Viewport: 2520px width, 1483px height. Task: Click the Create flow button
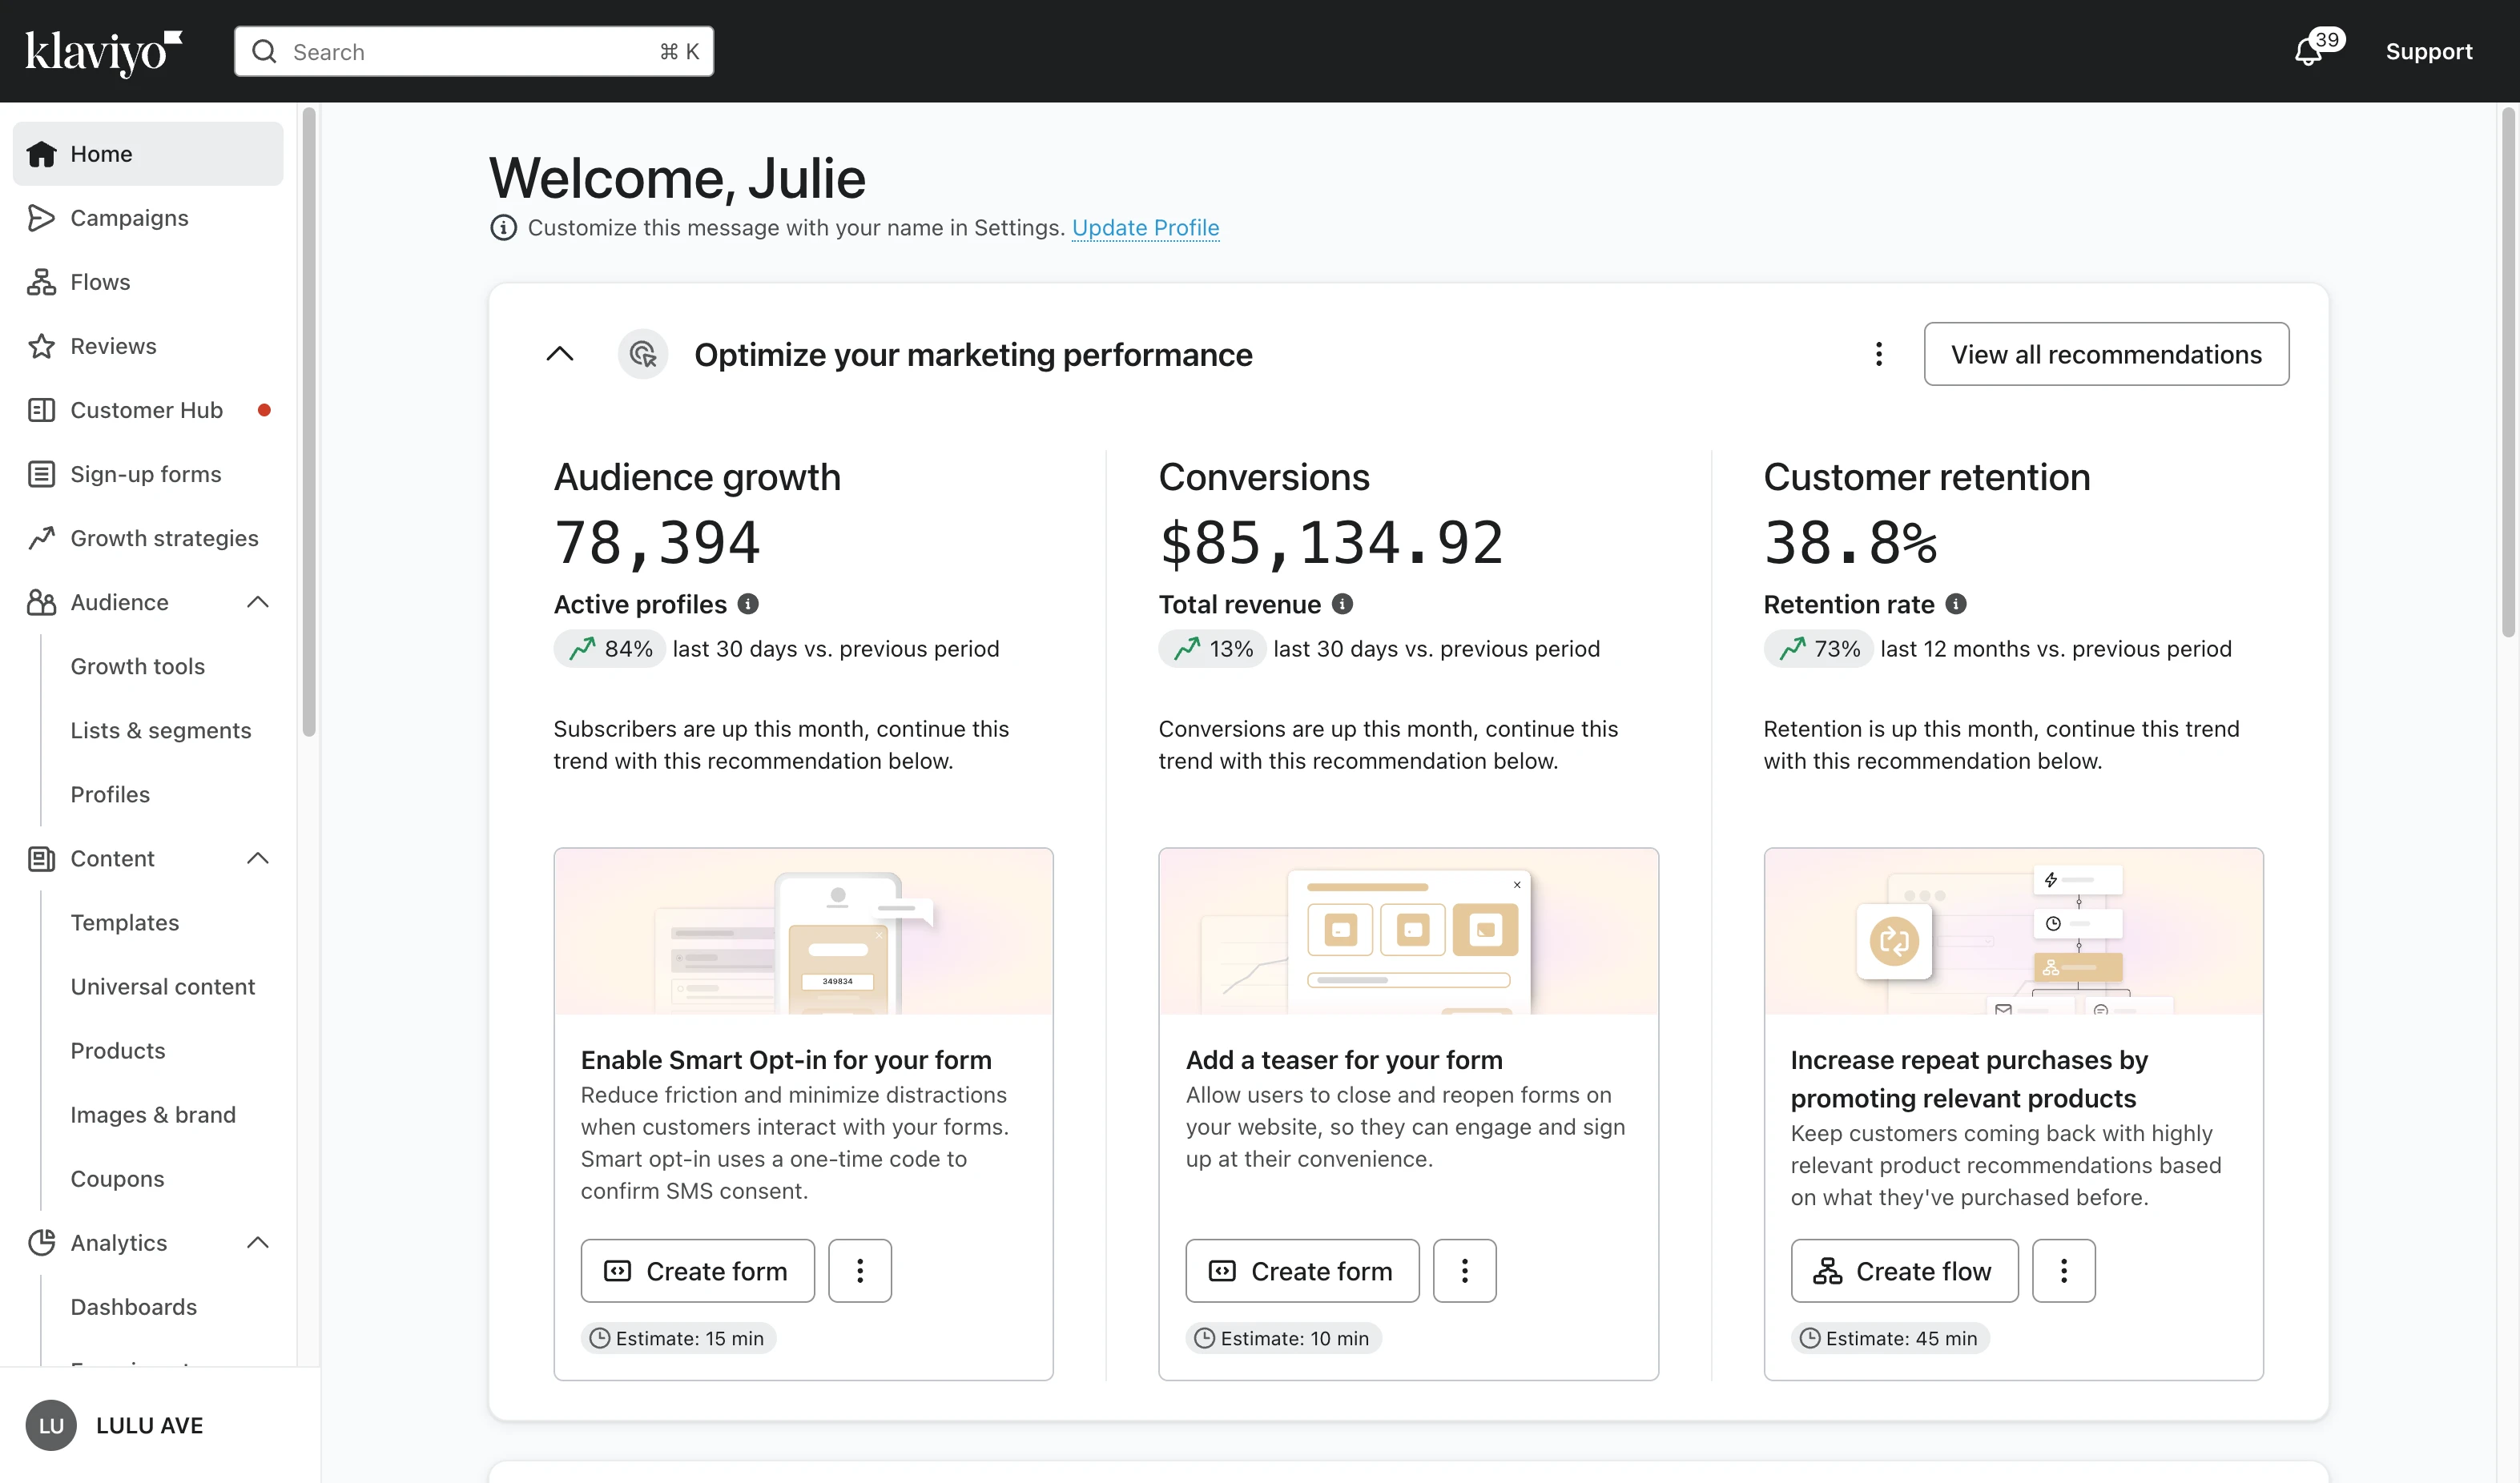pyautogui.click(x=1905, y=1271)
